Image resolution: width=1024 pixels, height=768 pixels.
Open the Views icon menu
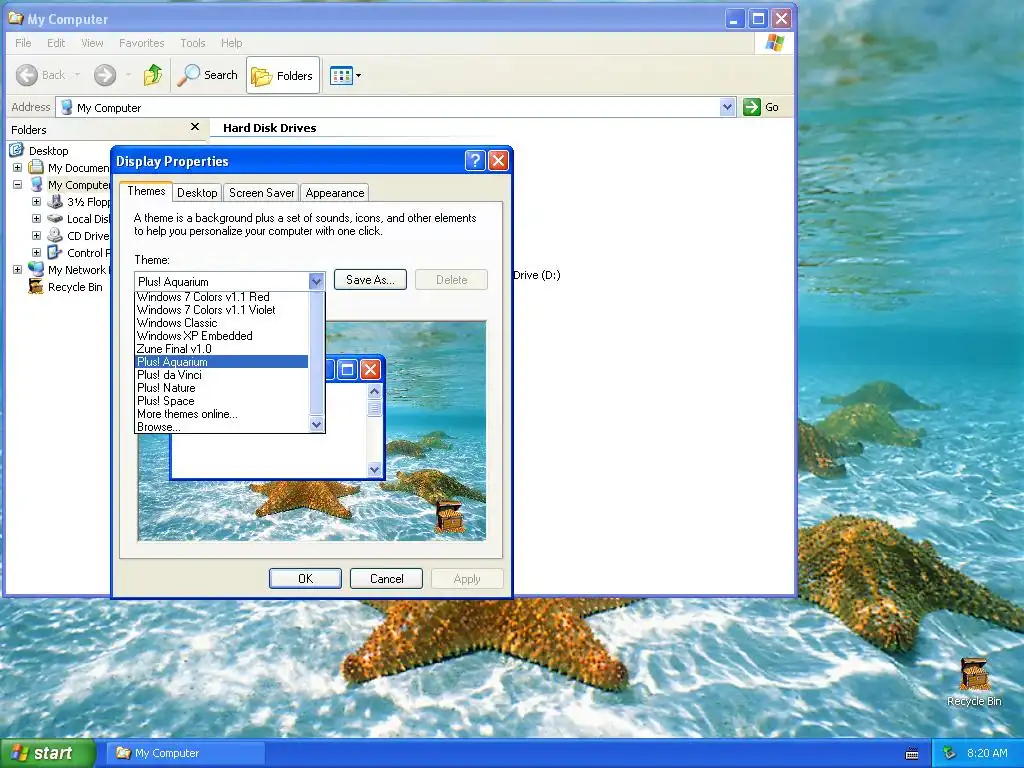click(x=345, y=76)
